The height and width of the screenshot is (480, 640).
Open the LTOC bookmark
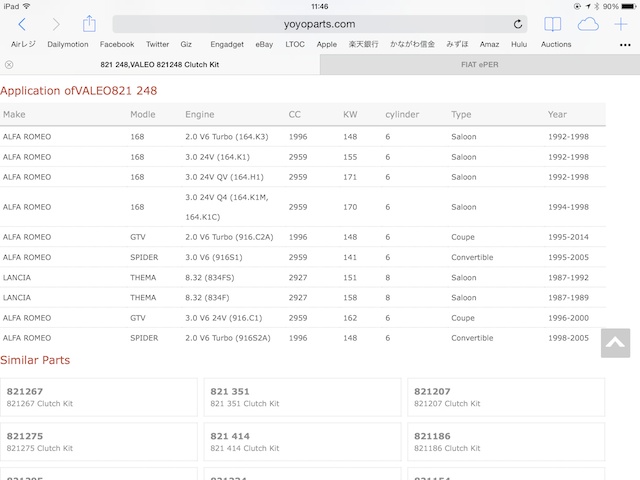(295, 44)
